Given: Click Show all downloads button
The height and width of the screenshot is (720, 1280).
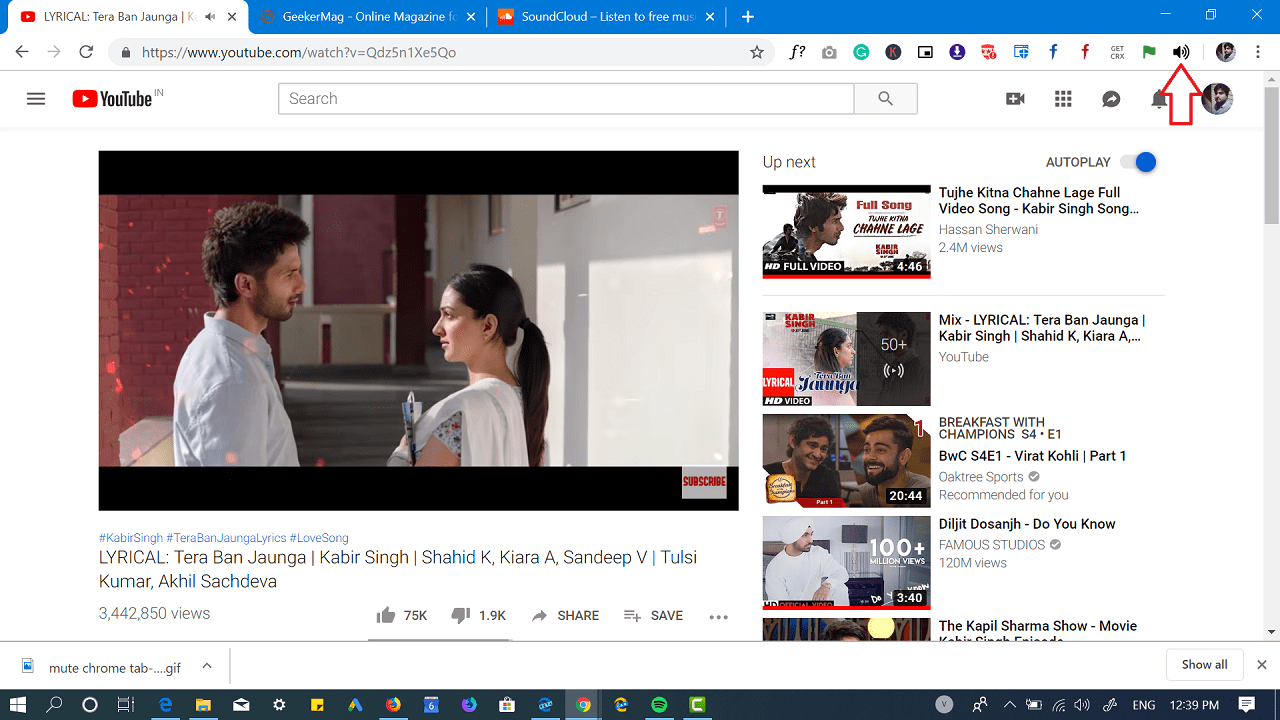Looking at the screenshot, I should [x=1204, y=665].
